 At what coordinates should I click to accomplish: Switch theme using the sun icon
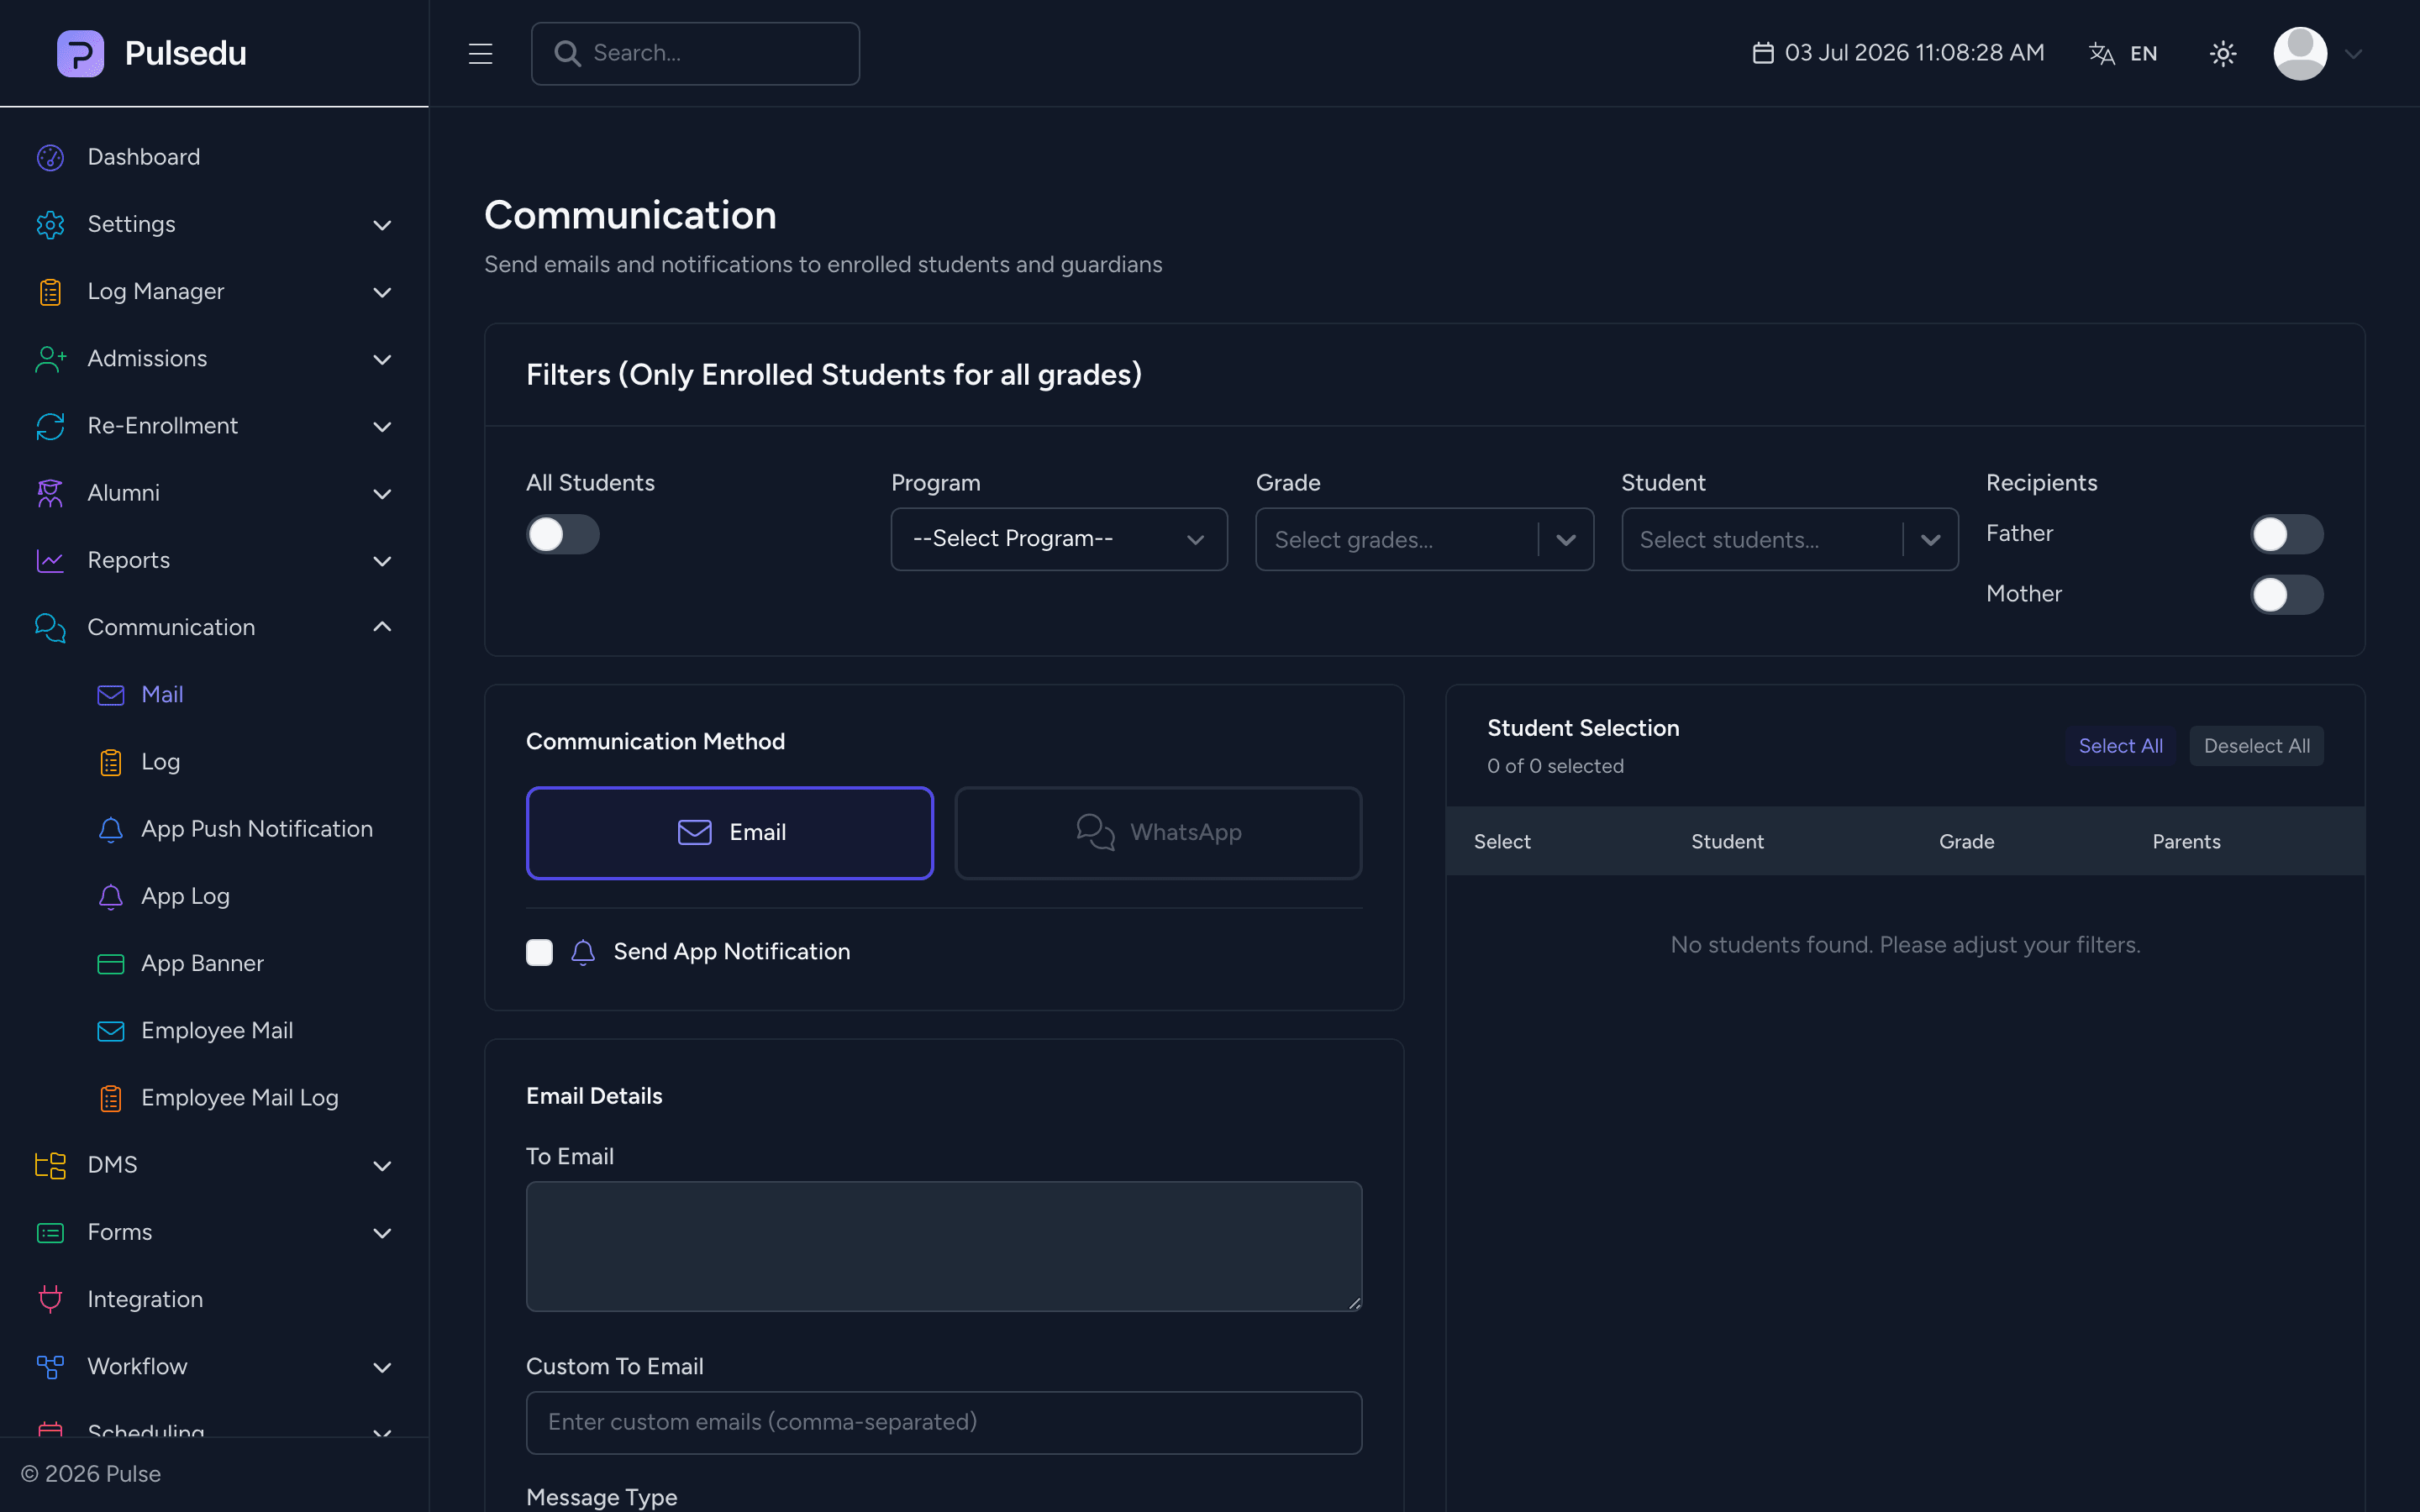(x=2222, y=54)
